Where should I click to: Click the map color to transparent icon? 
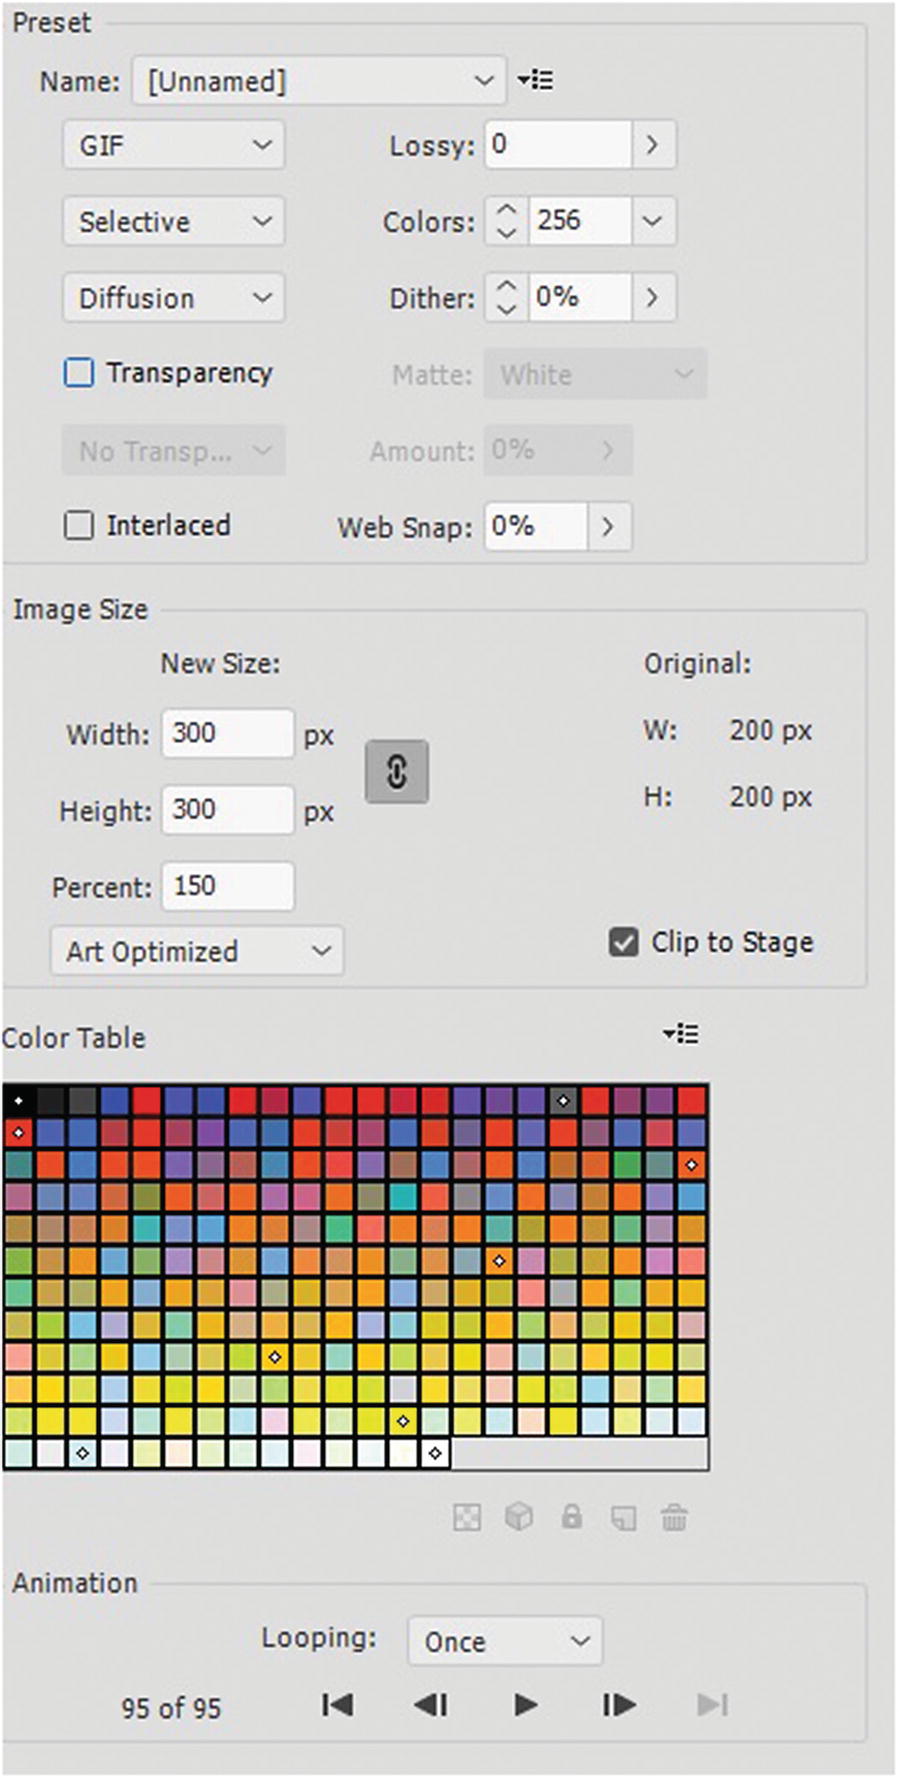[467, 1518]
